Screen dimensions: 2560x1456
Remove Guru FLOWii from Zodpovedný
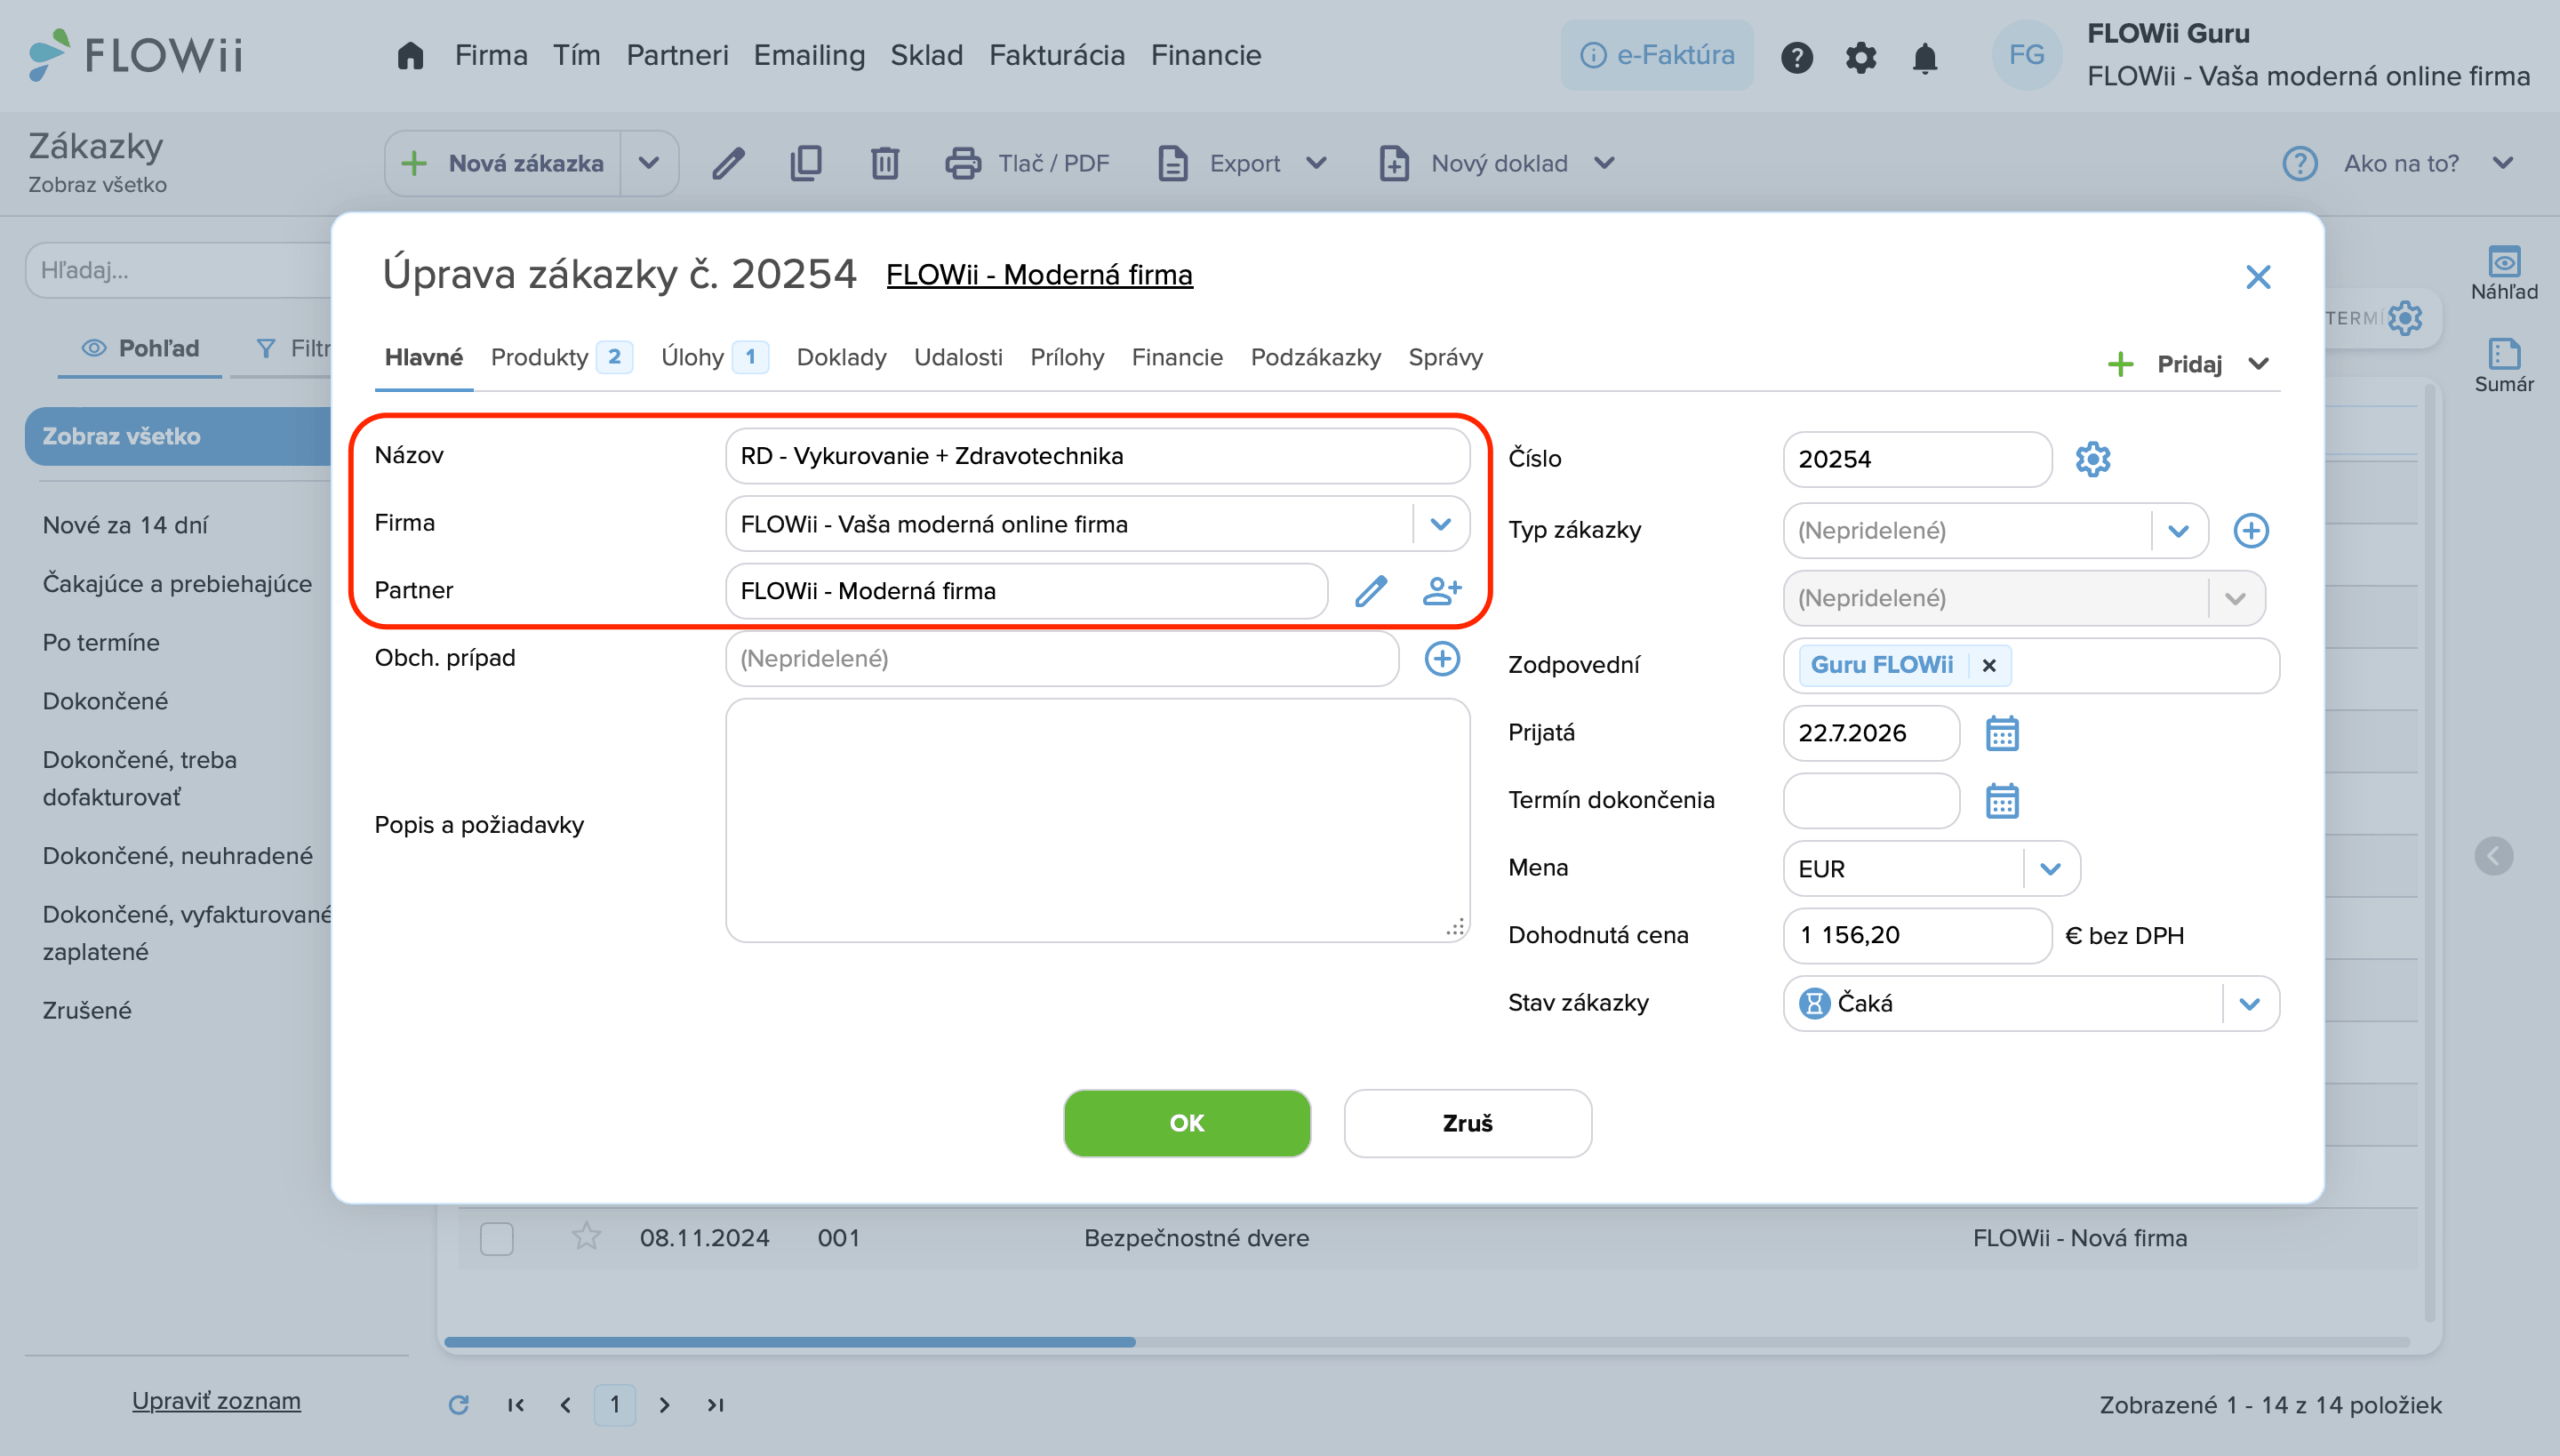1989,665
